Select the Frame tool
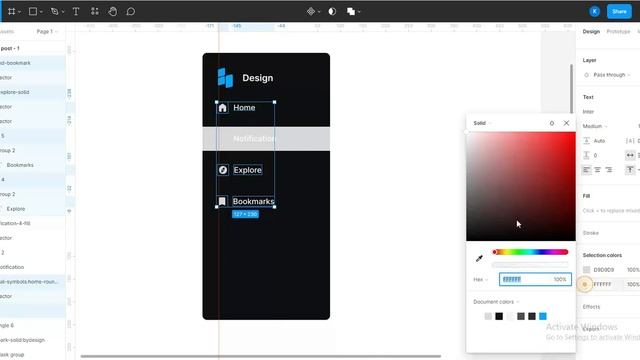The image size is (640, 360). tap(11, 11)
